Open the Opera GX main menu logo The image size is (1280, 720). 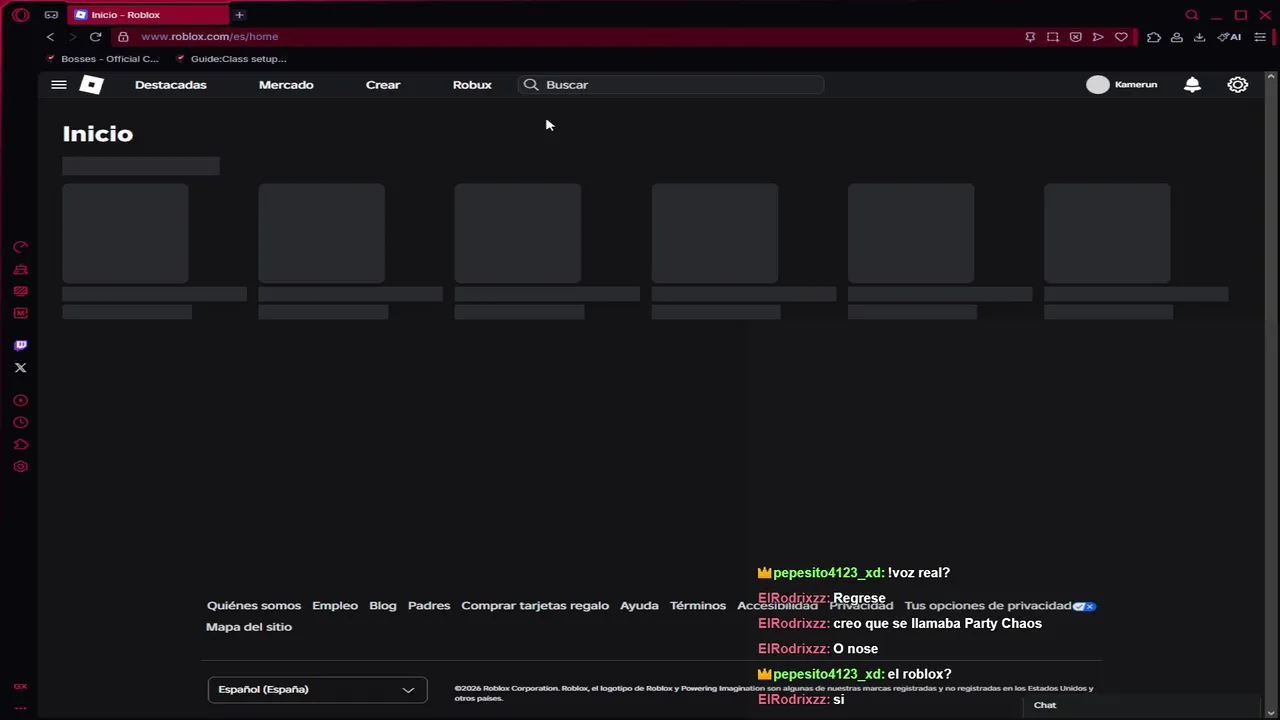click(20, 15)
